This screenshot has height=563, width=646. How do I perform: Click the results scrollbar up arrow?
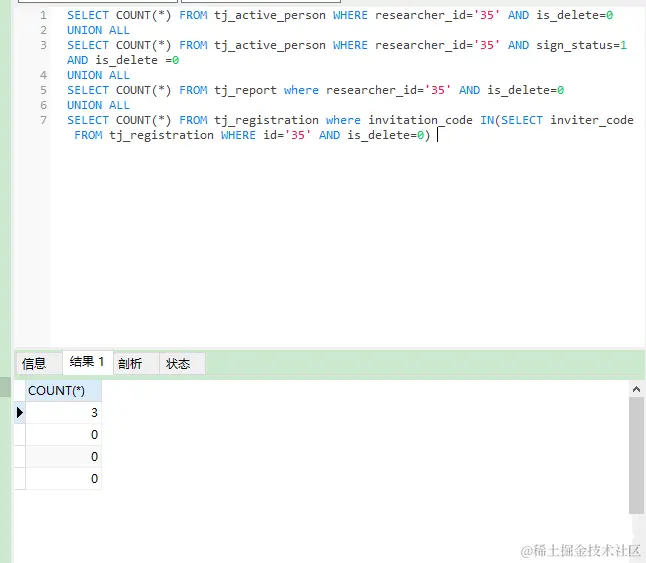pos(636,389)
